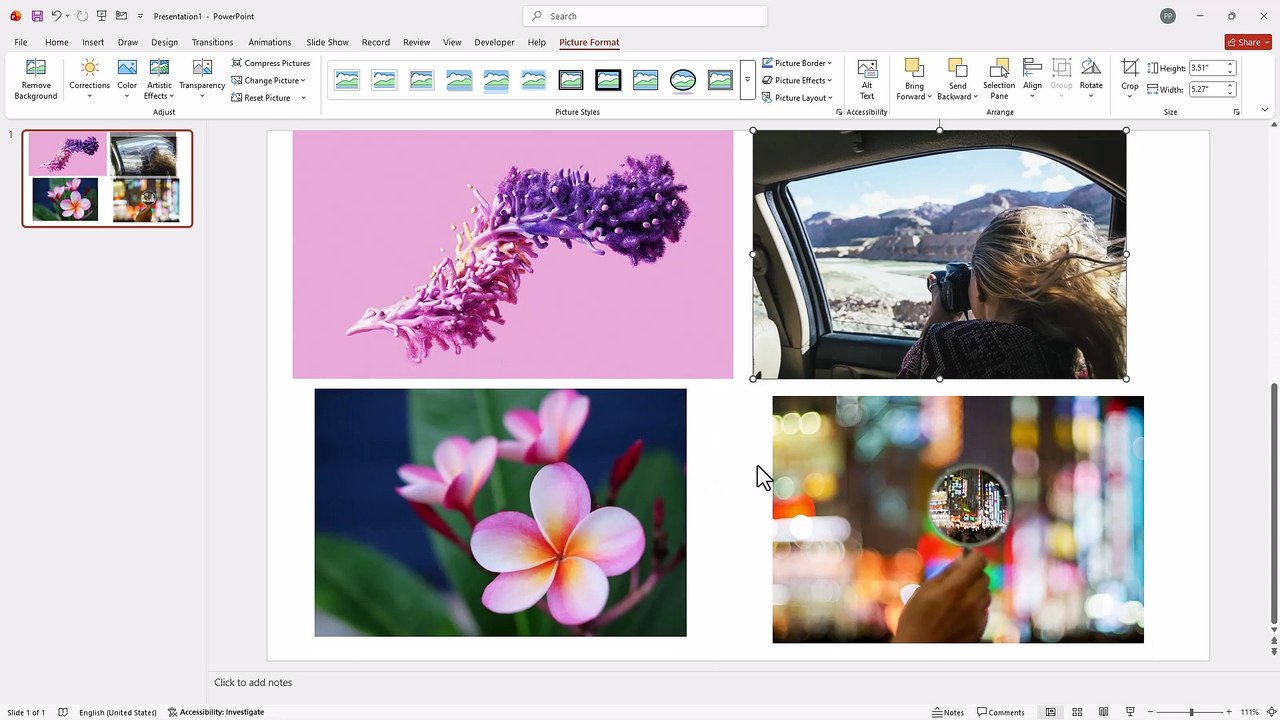Open the Alt Text pane
Screen dimensions: 1280x720
click(x=867, y=79)
